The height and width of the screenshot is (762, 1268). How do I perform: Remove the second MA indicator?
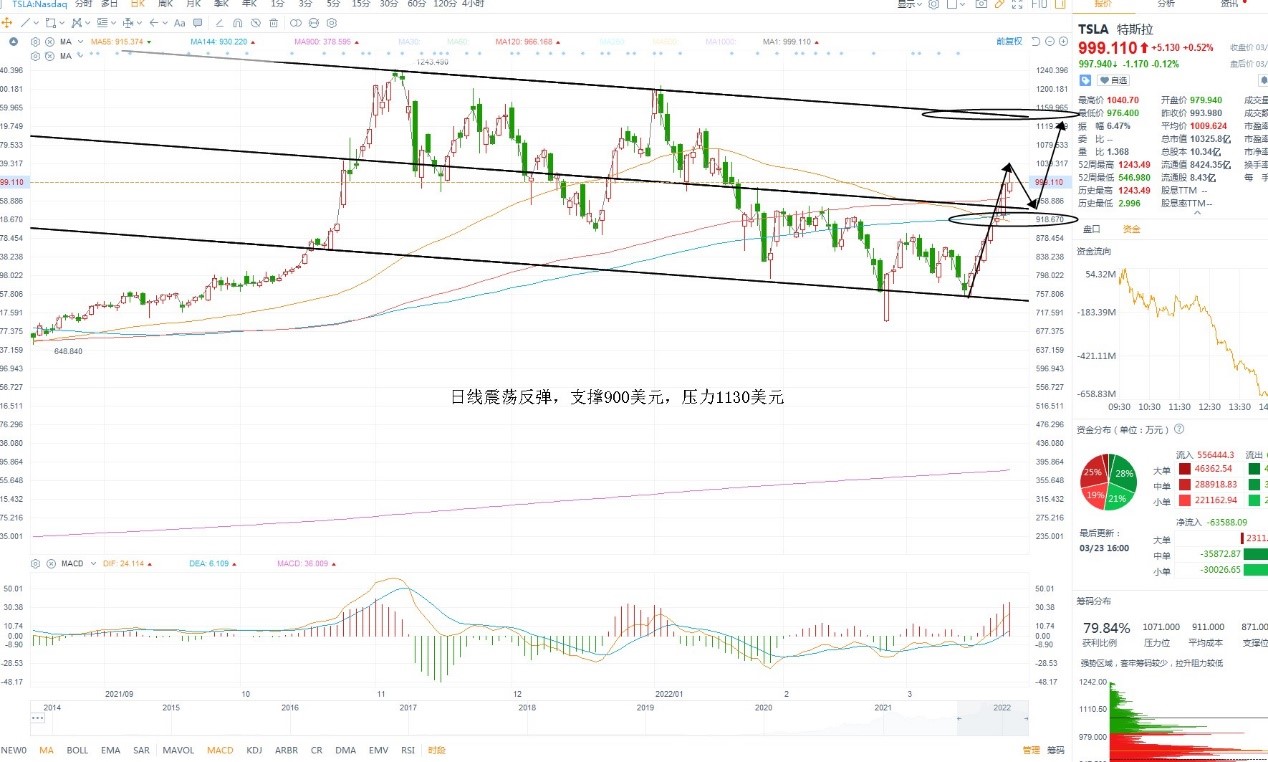pos(49,56)
